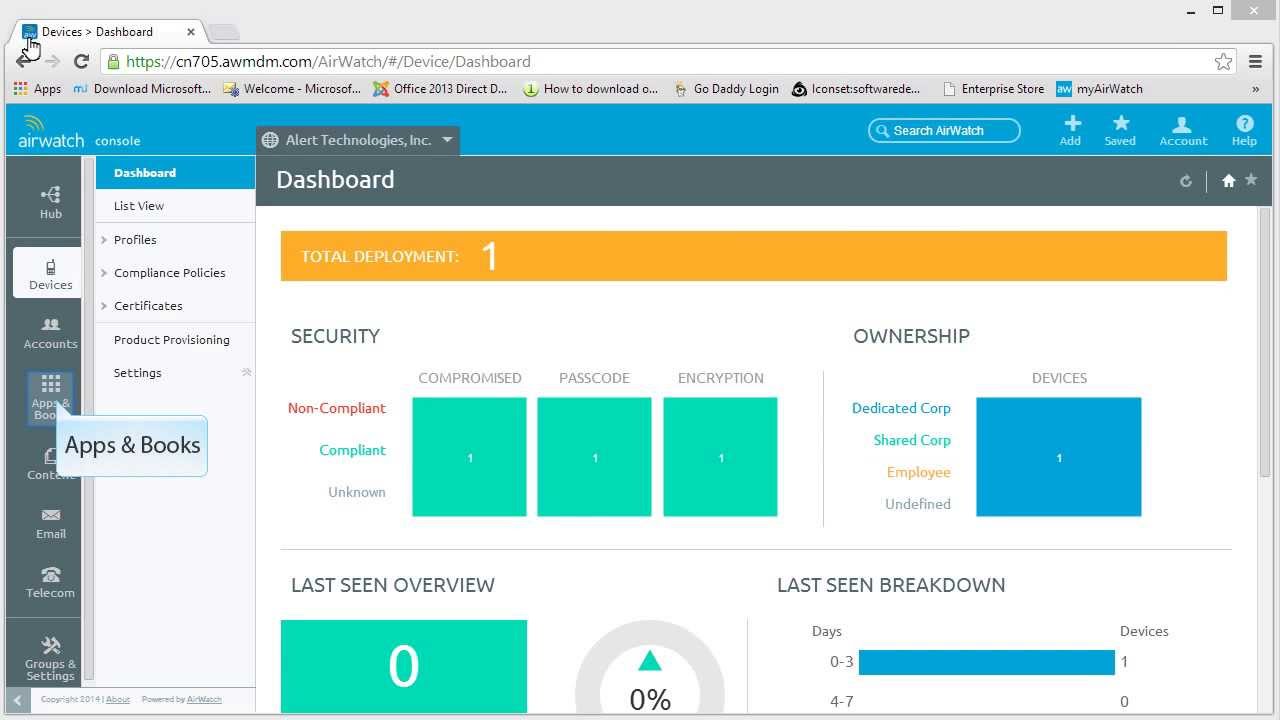Click the home icon on Dashboard bar
Screen dimensions: 1280x720
1228,180
